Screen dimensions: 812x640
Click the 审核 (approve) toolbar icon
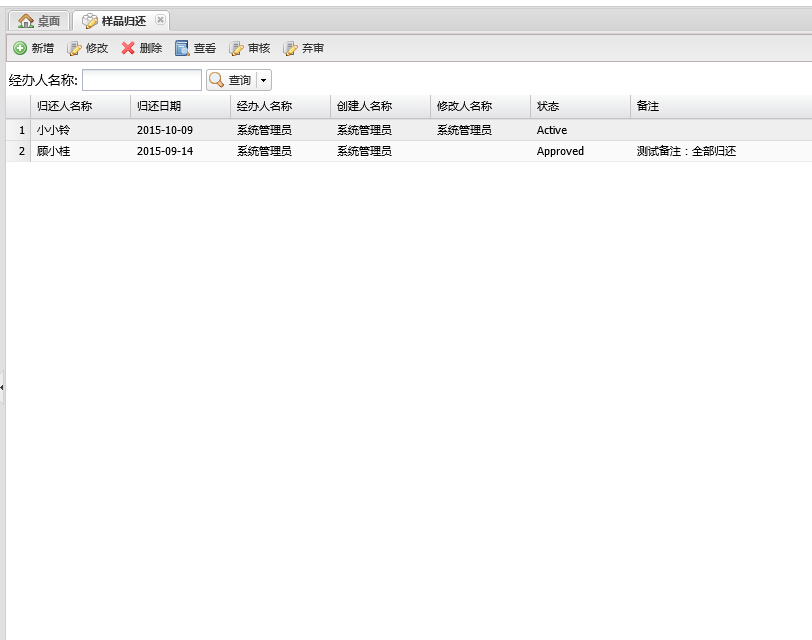(236, 48)
